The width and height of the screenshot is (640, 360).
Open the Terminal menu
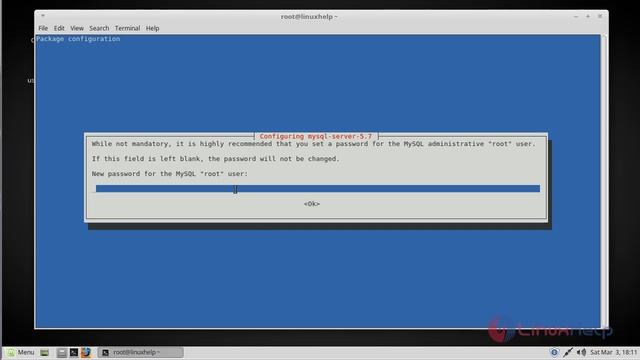(x=127, y=28)
